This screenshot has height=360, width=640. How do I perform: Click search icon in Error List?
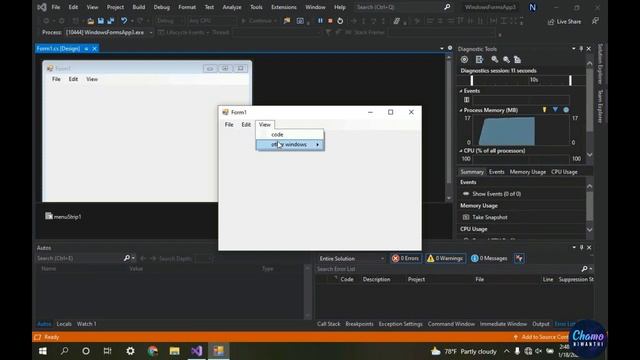pos(584,269)
